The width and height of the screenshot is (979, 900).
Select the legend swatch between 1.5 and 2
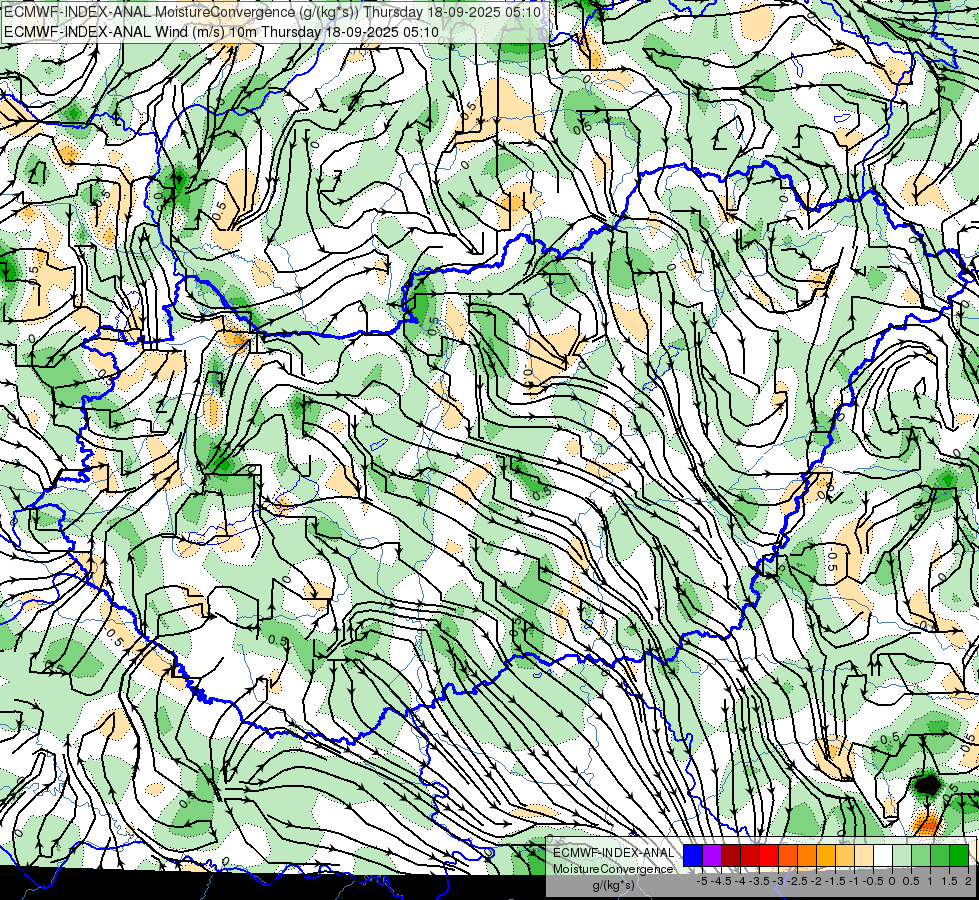[959, 856]
